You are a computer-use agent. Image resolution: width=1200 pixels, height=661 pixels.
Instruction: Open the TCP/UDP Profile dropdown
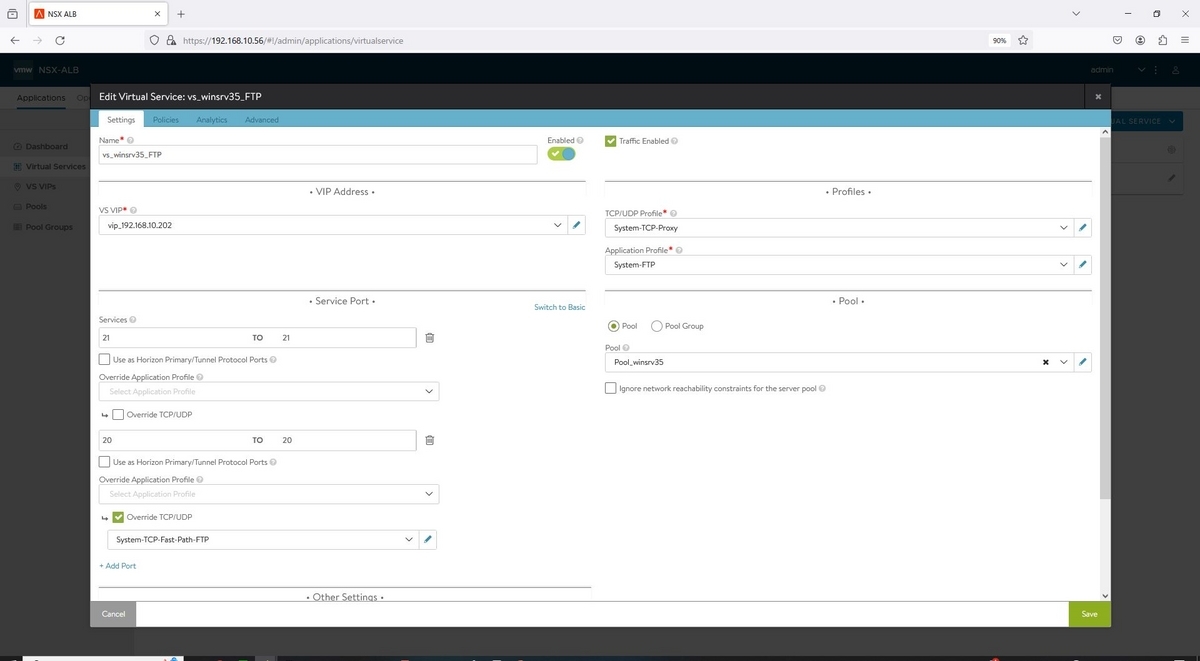(1064, 228)
